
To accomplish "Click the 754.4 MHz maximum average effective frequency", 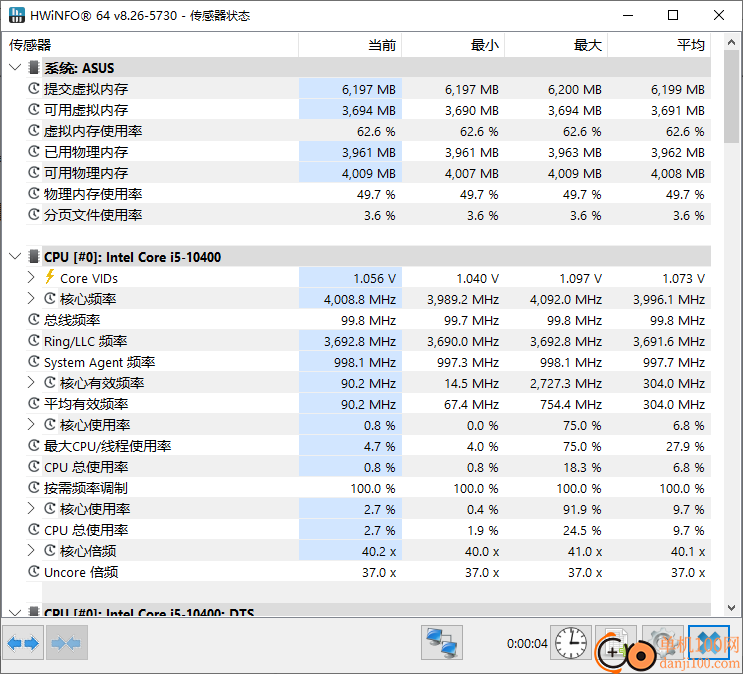I will [571, 404].
